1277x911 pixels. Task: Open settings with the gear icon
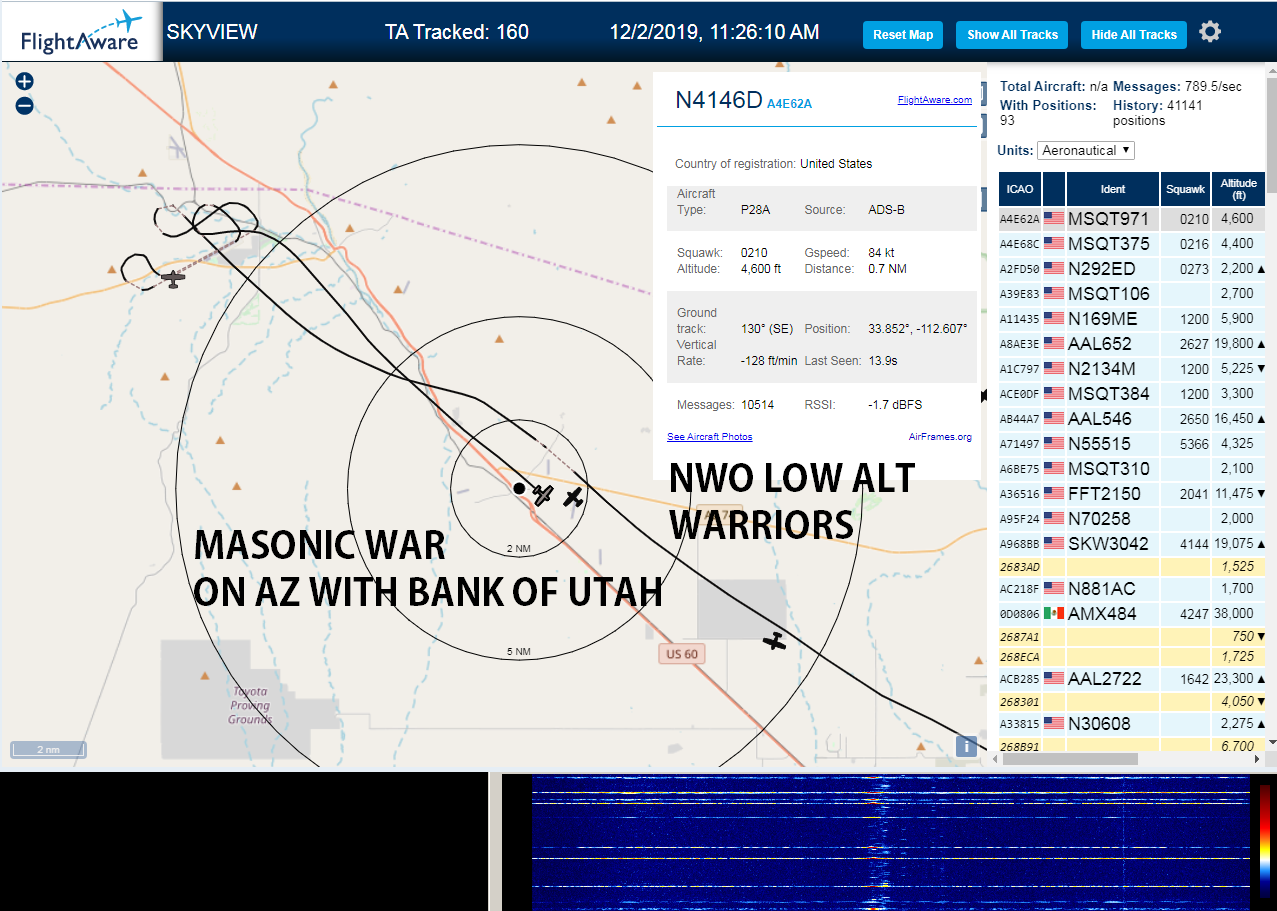[1210, 32]
